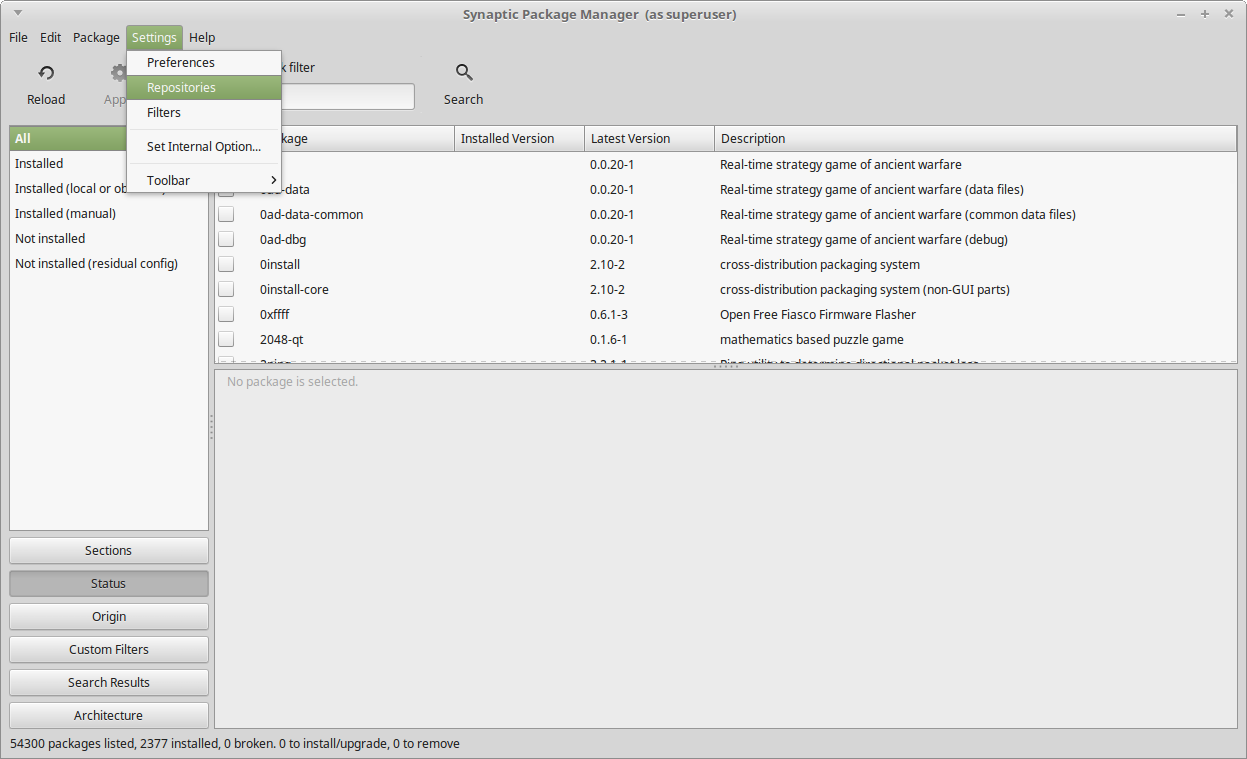Viewport: 1247px width, 759px height.
Task: Select the 0ad-dbg package name
Action: (x=283, y=239)
